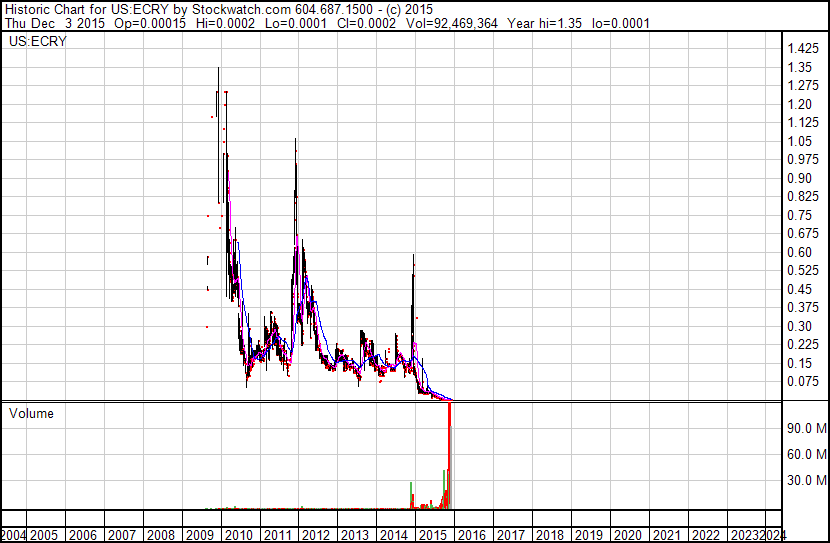Select the 2022 year label

[706, 535]
